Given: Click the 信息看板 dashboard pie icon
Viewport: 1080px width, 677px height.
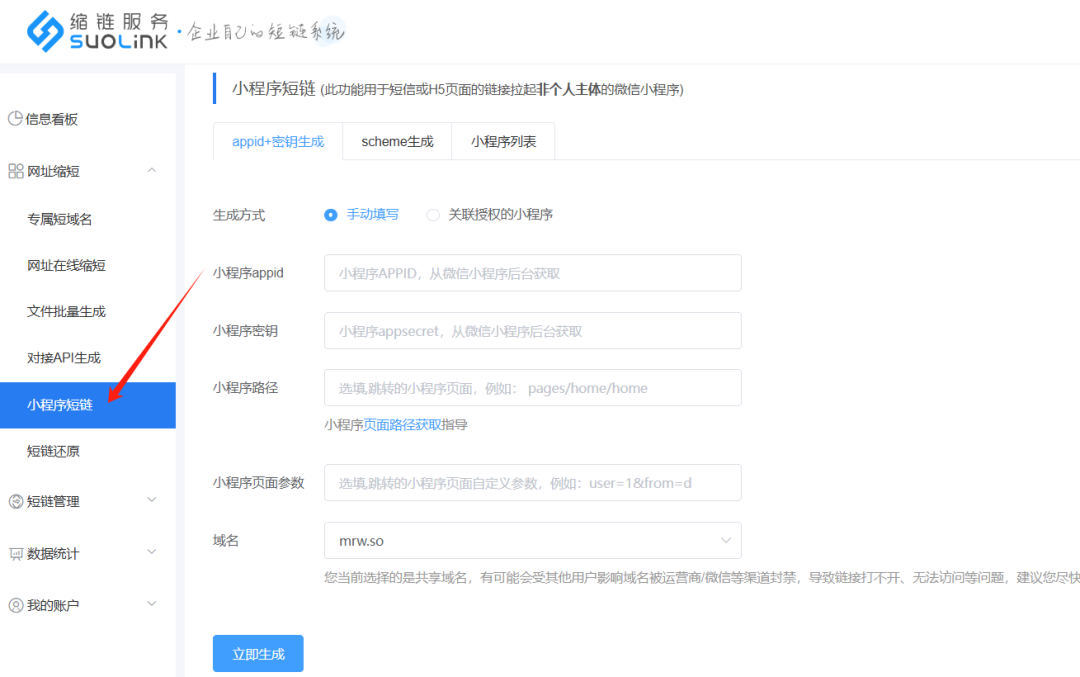Looking at the screenshot, I should tap(15, 119).
